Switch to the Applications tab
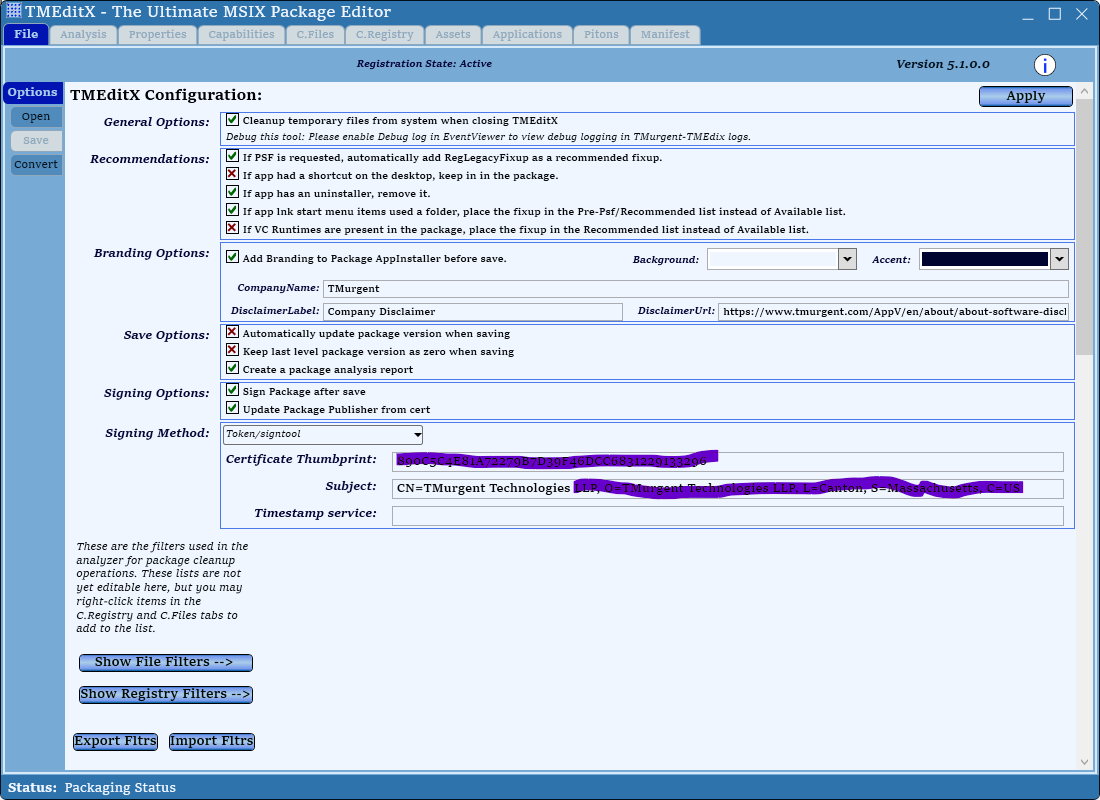 tap(528, 35)
